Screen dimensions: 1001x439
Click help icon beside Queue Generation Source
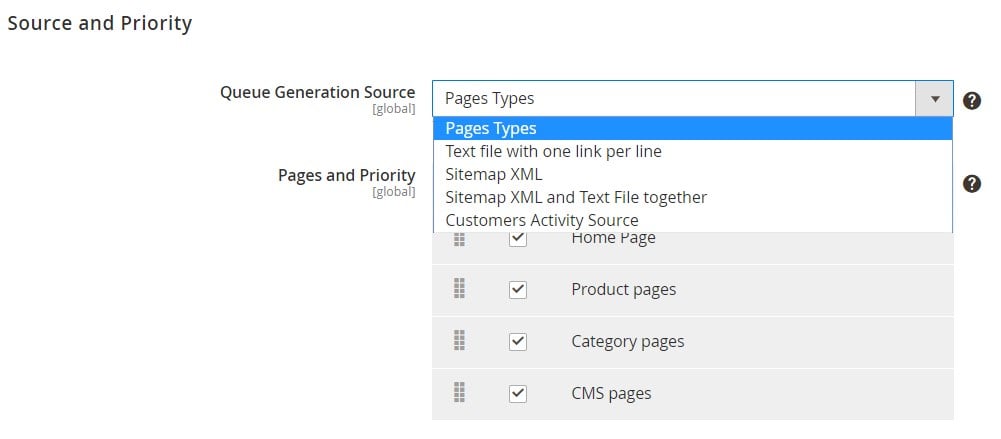coord(972,101)
